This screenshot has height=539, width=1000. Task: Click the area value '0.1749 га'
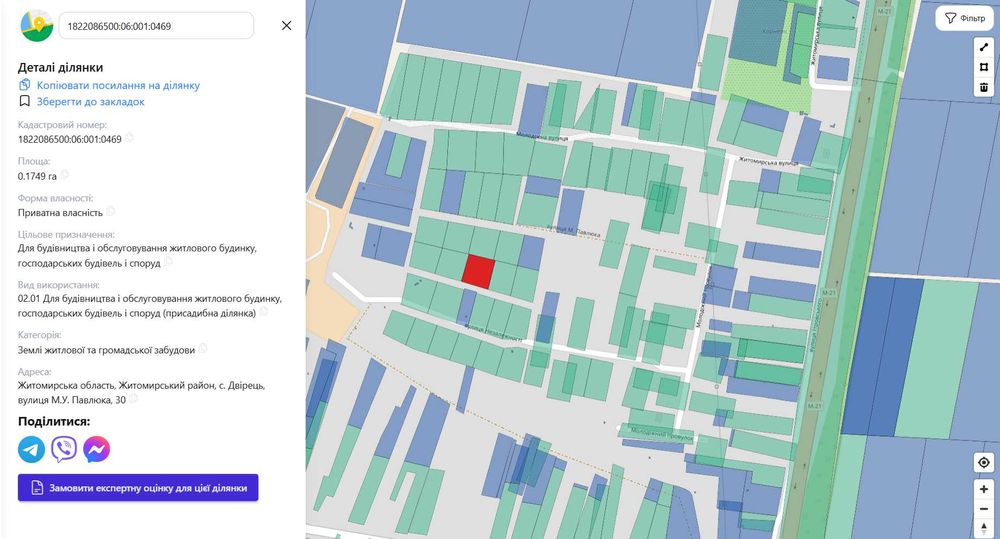tap(37, 176)
